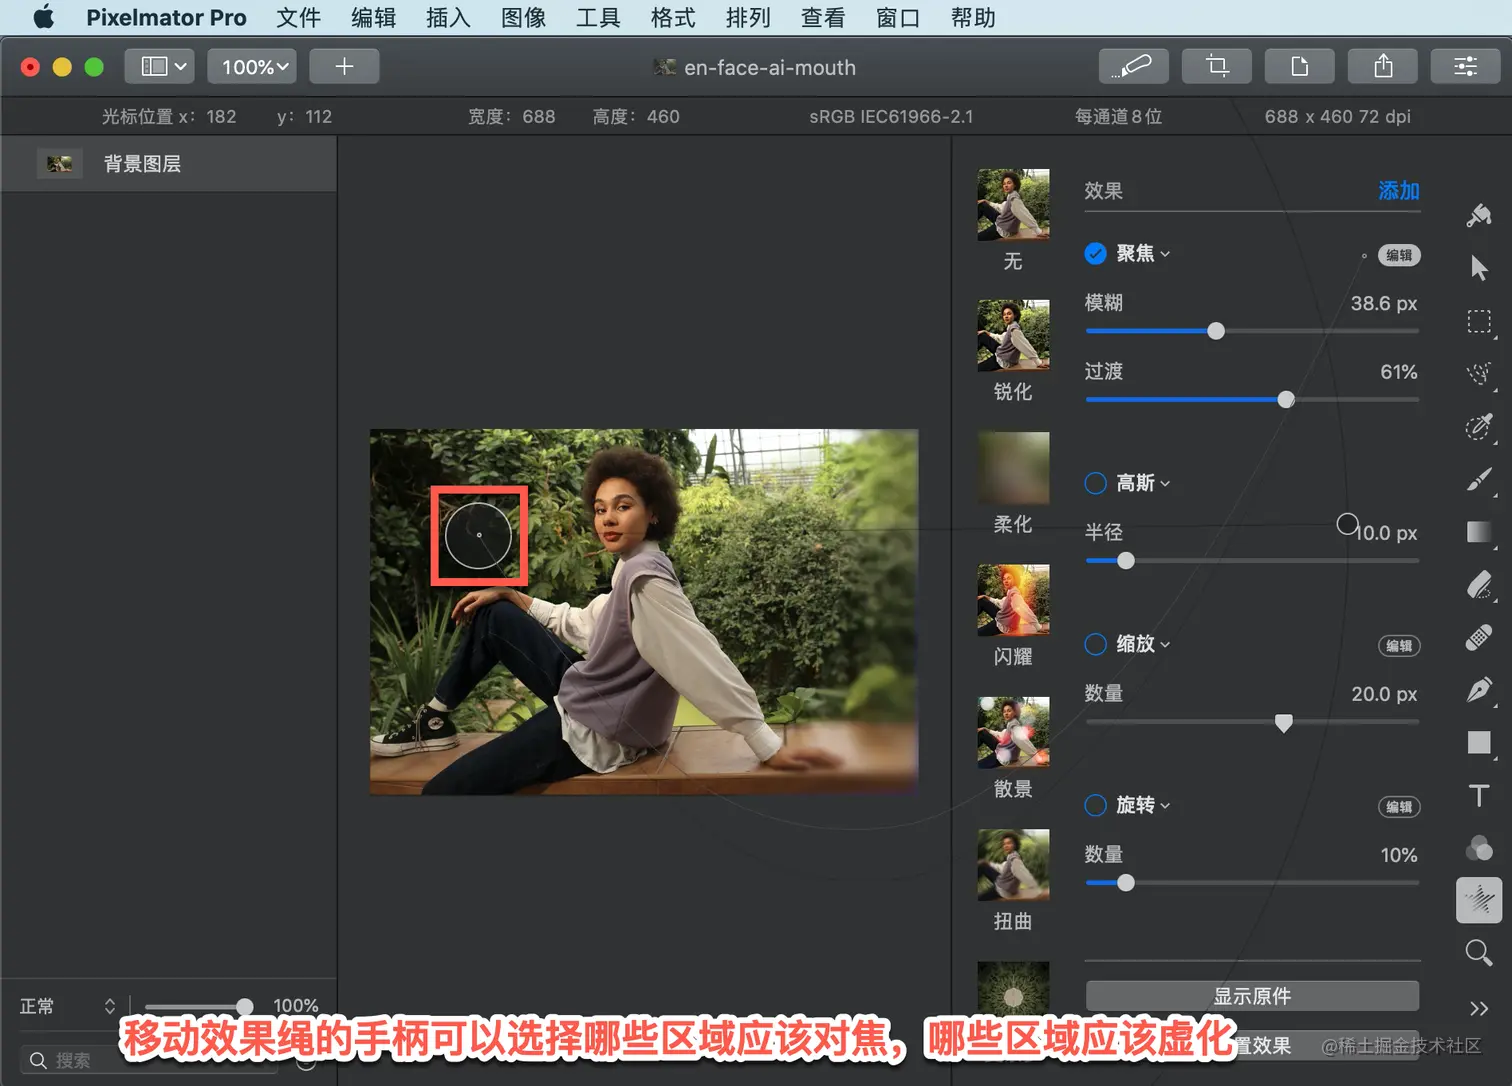The image size is (1512, 1086).
Task: Open the 工具 menu
Action: coord(598,17)
